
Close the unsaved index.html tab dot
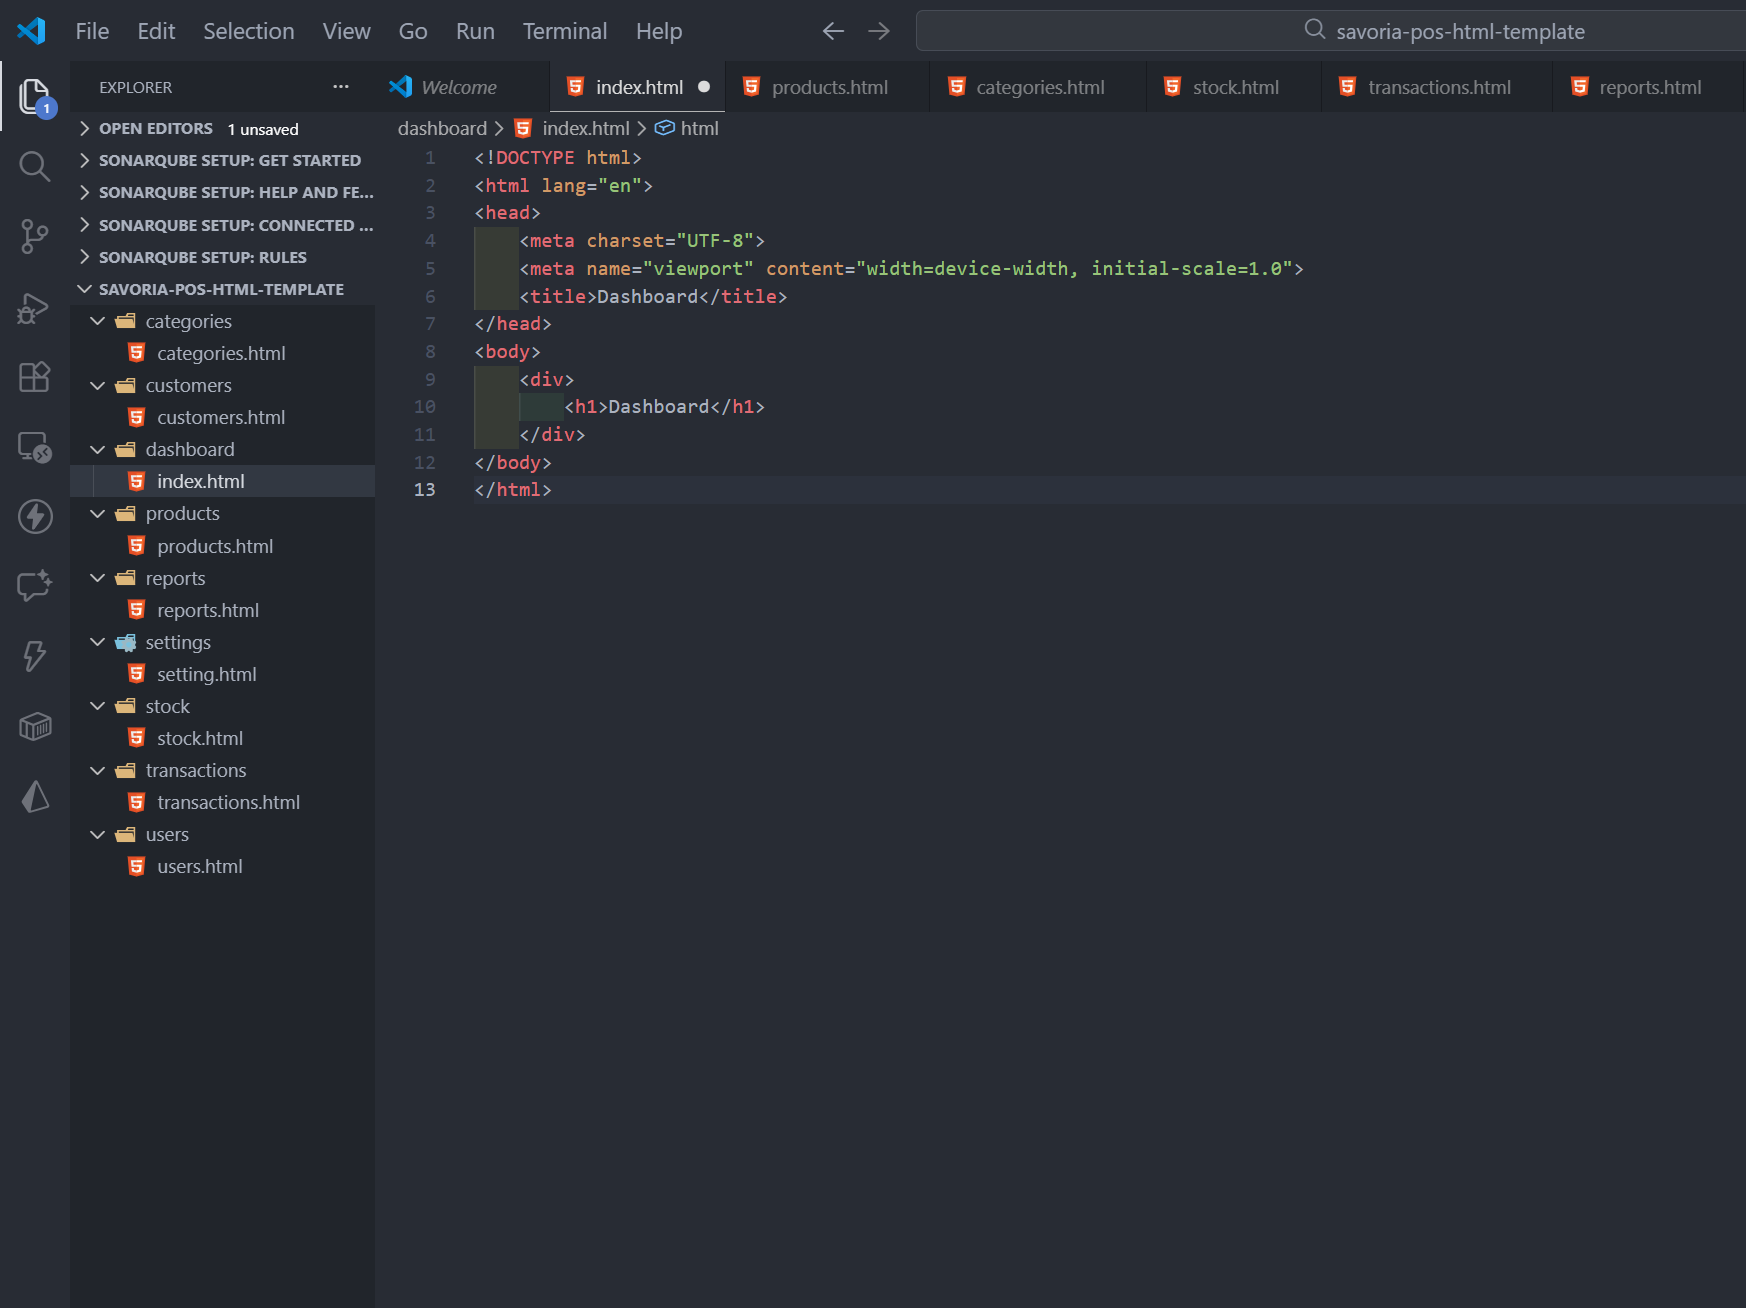coord(704,87)
